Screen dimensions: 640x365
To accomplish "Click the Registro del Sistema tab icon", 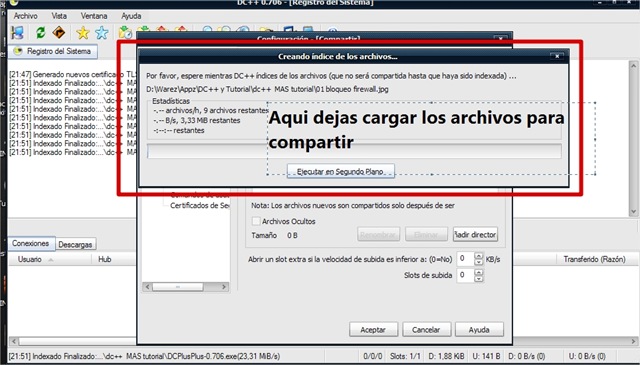I will tap(18, 51).
